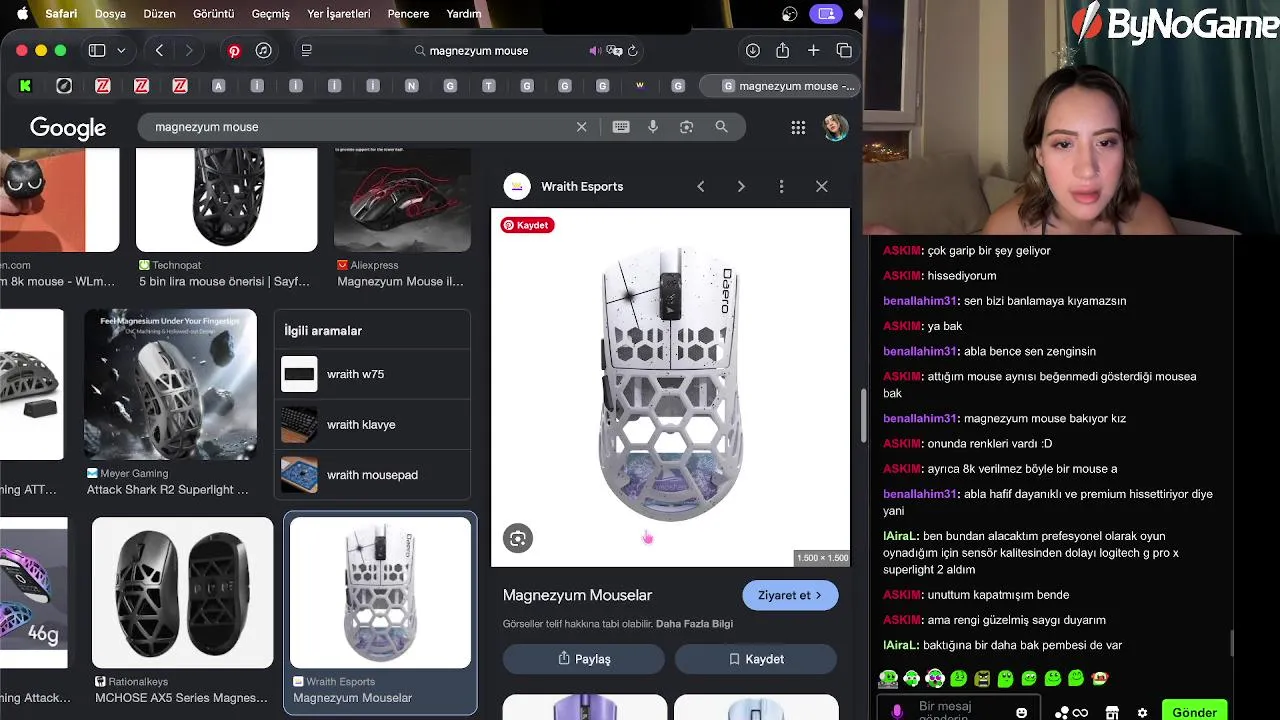Click the Paylaş share button
The width and height of the screenshot is (1280, 720).
[x=584, y=659]
